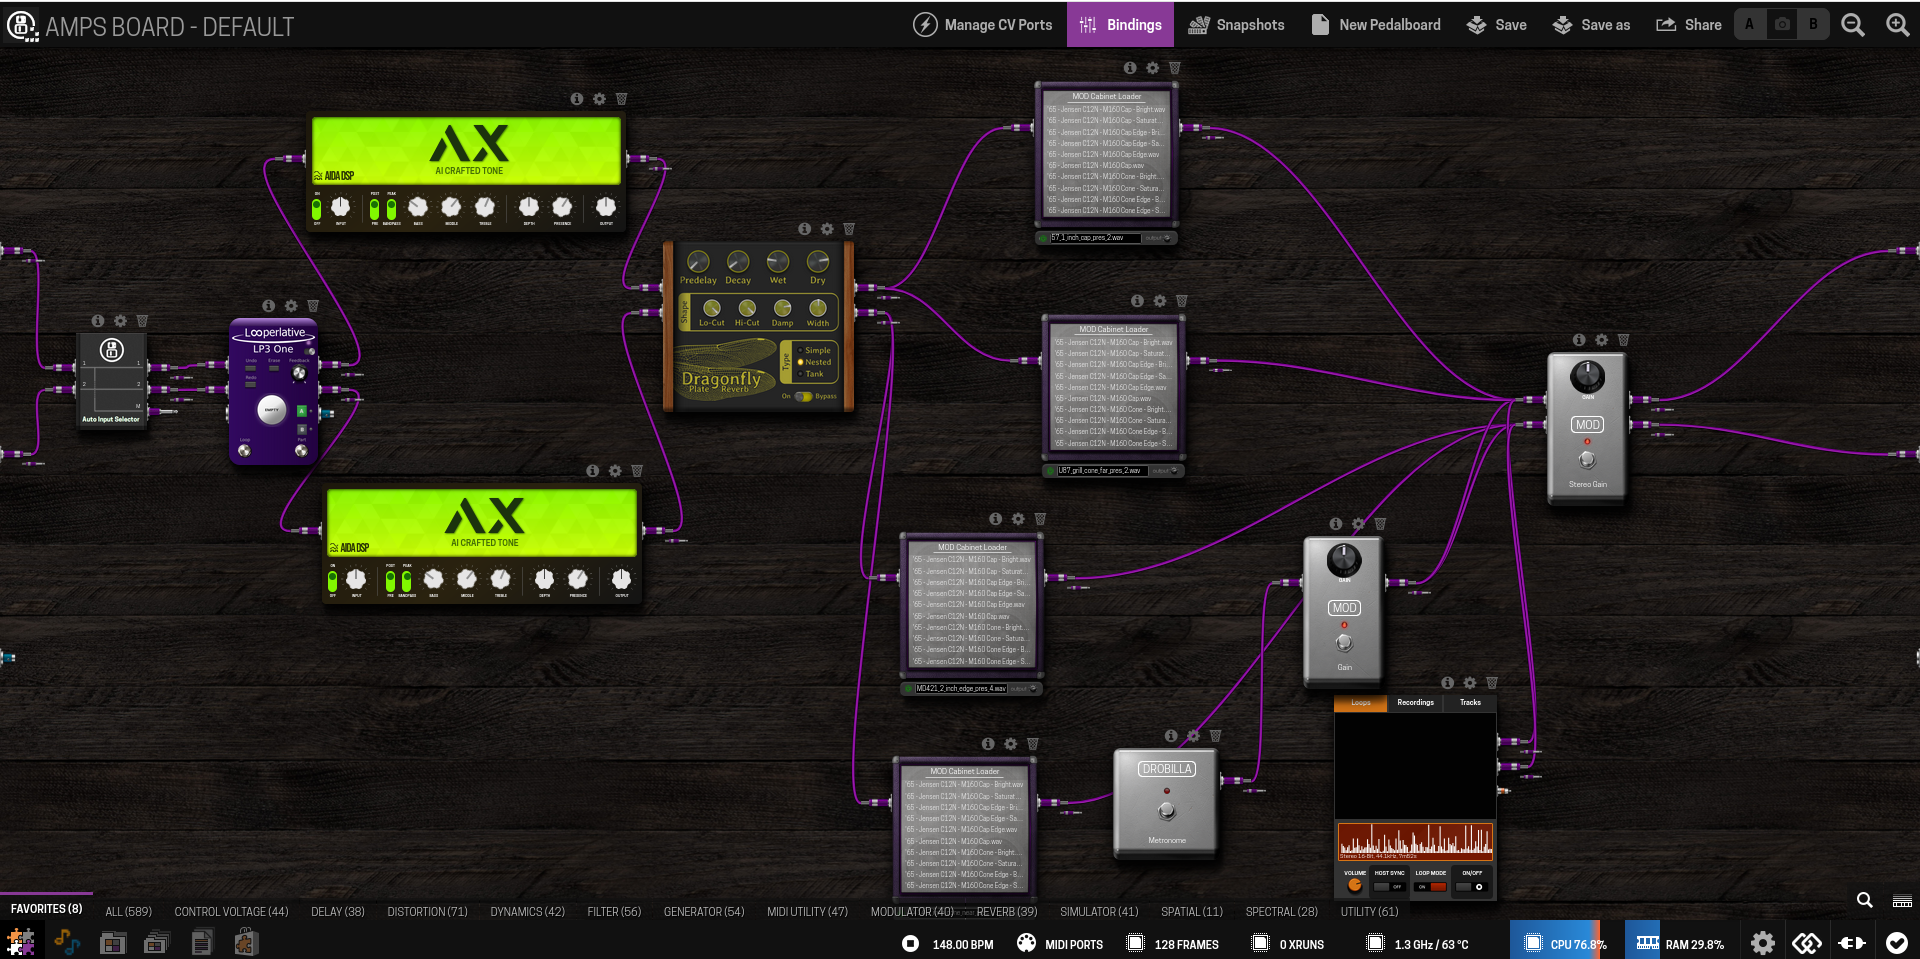Click the MOD logo icon

coord(22,26)
